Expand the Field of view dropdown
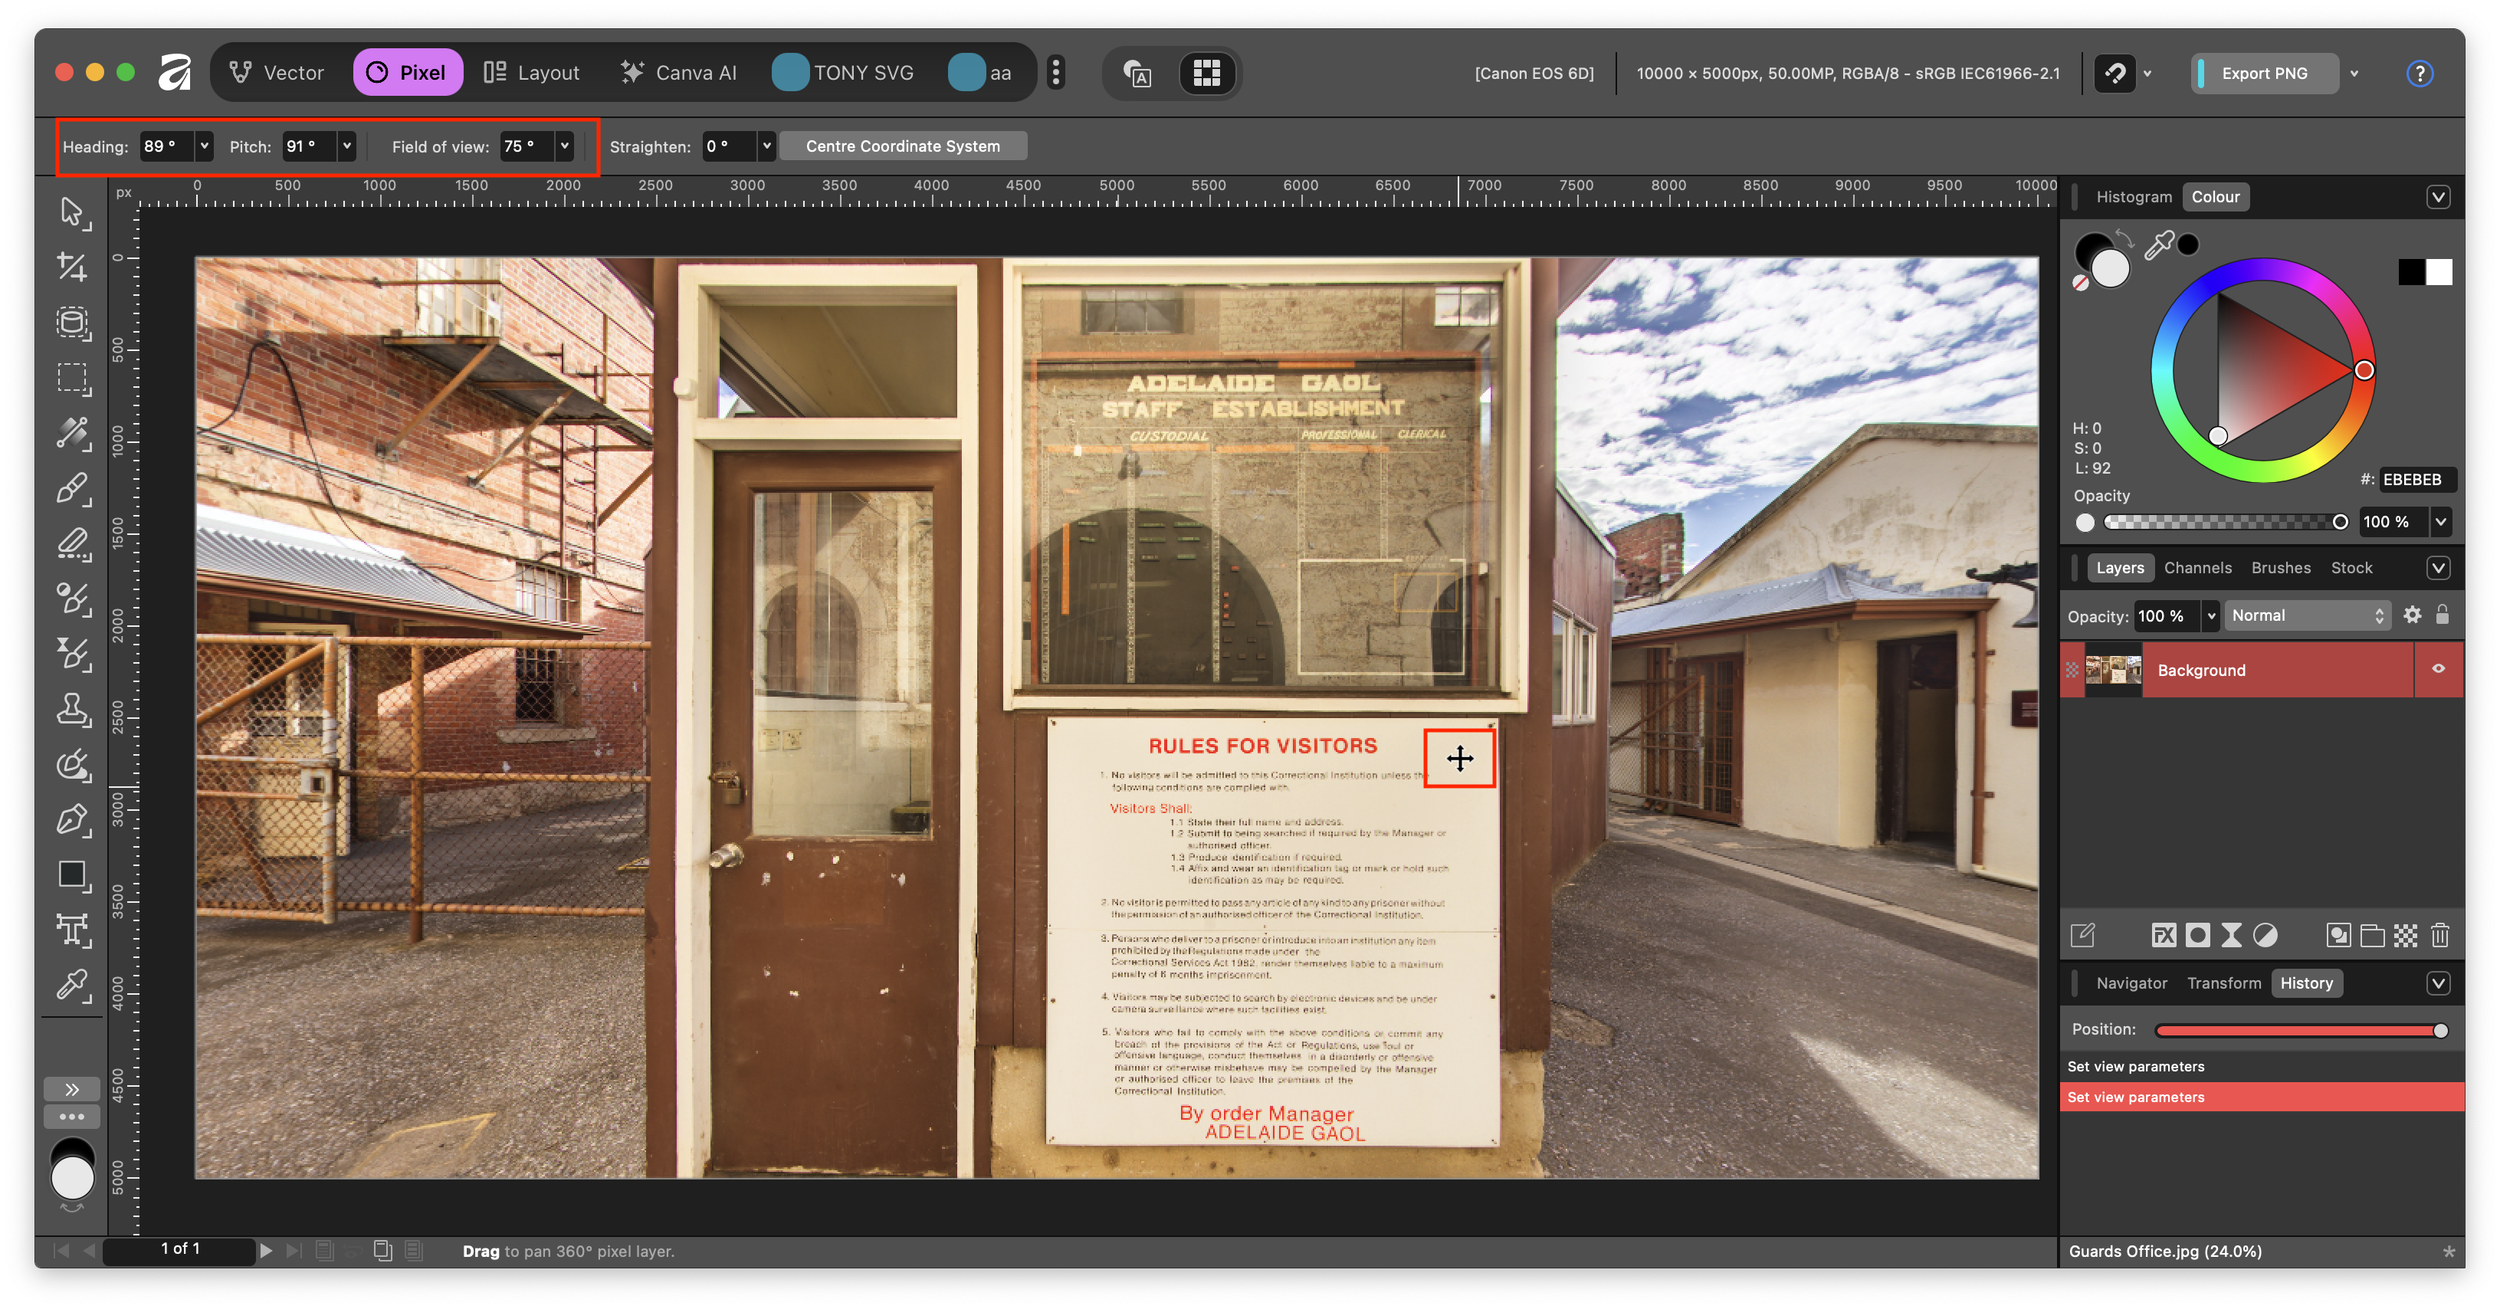 coord(565,146)
